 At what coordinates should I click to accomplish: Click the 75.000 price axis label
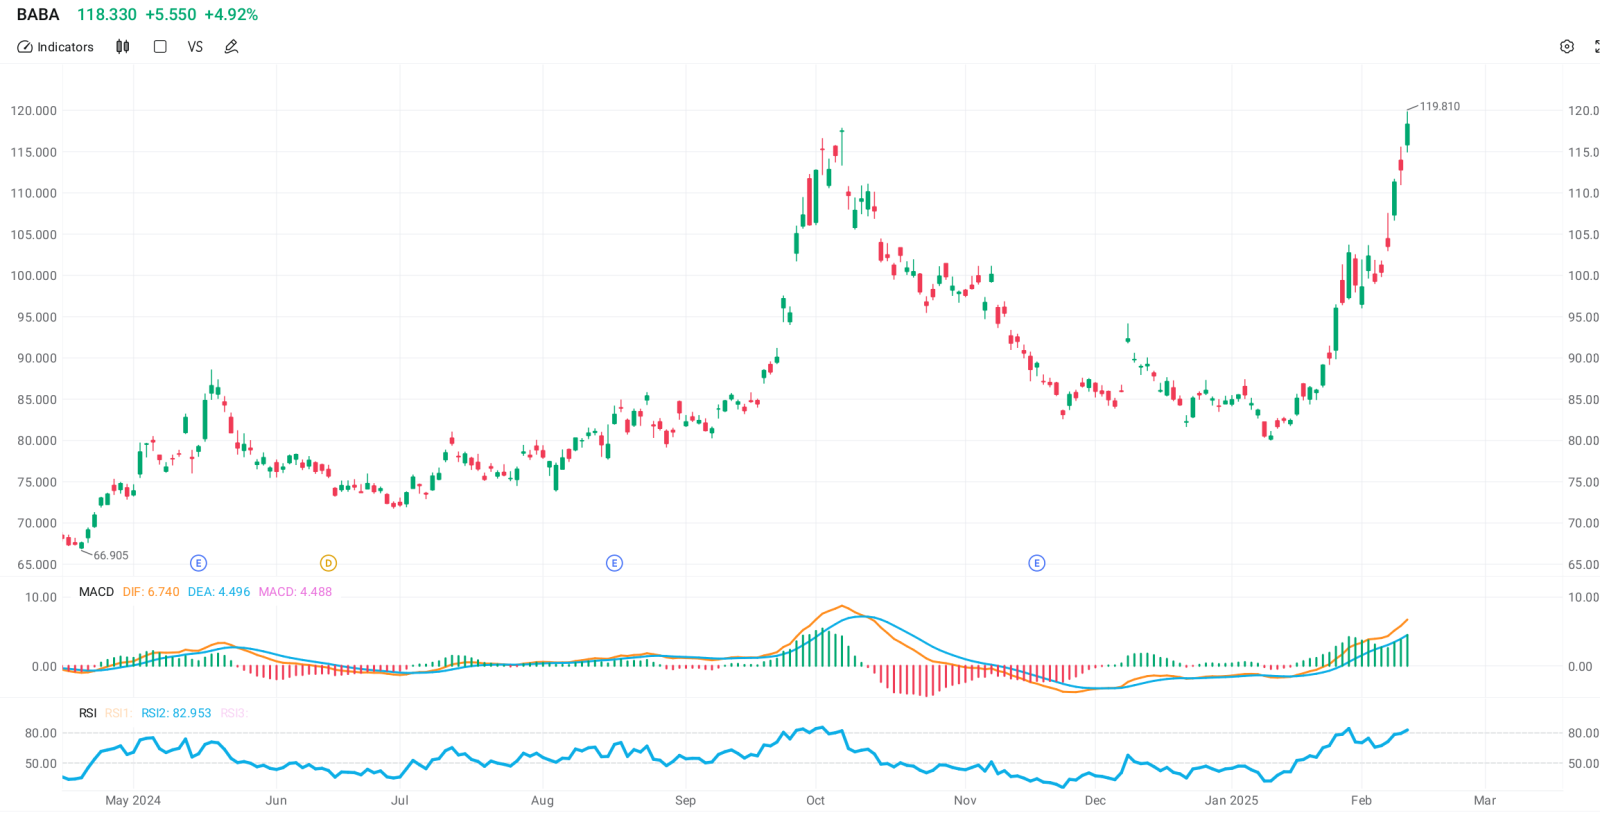point(37,482)
